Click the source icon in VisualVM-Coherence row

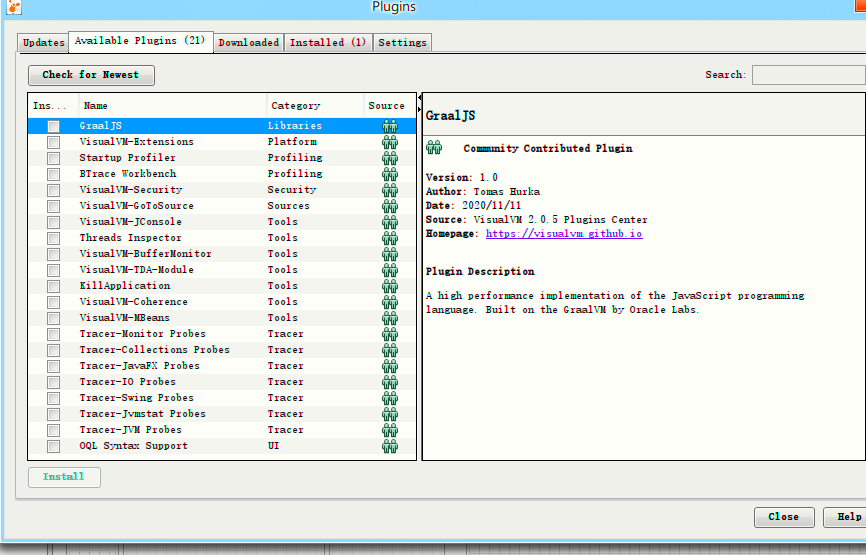pos(390,302)
